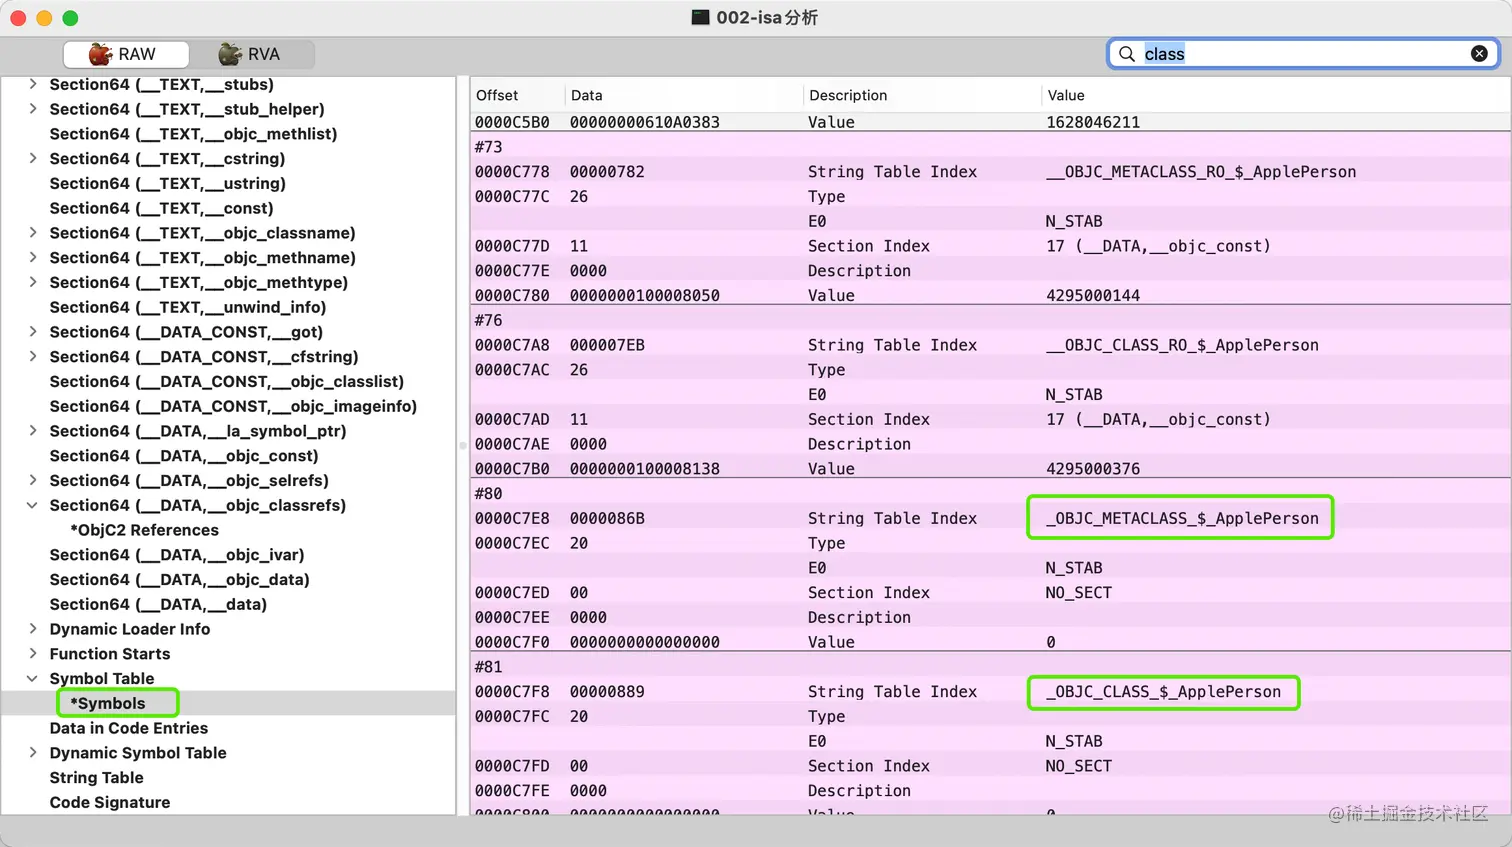
Task: Select the __OBJC_CLASS_RO_$_ApplePerson value
Action: [1182, 345]
